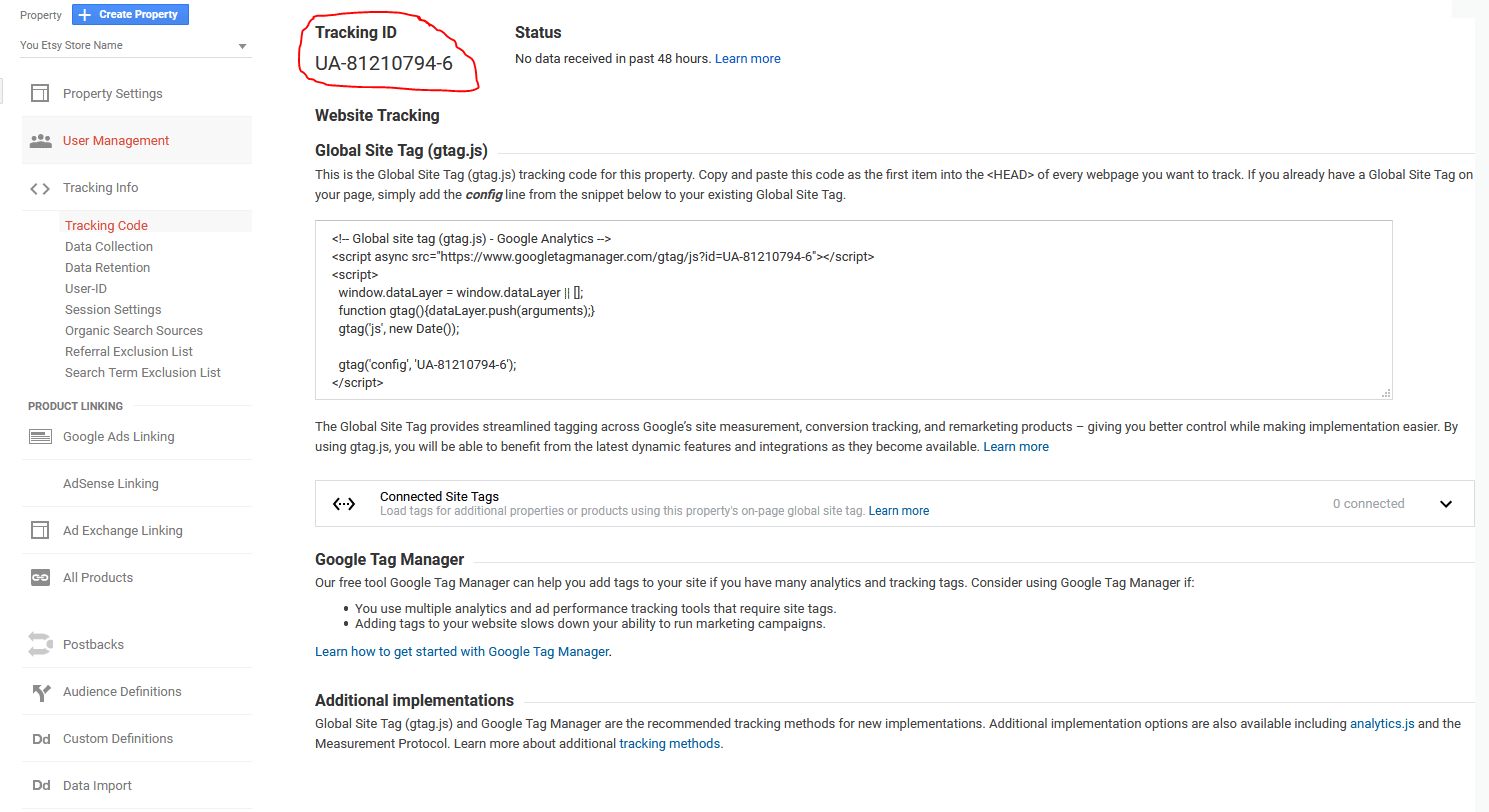Click the Create Property button
Viewport: 1489px width, 812px height.
[x=131, y=15]
